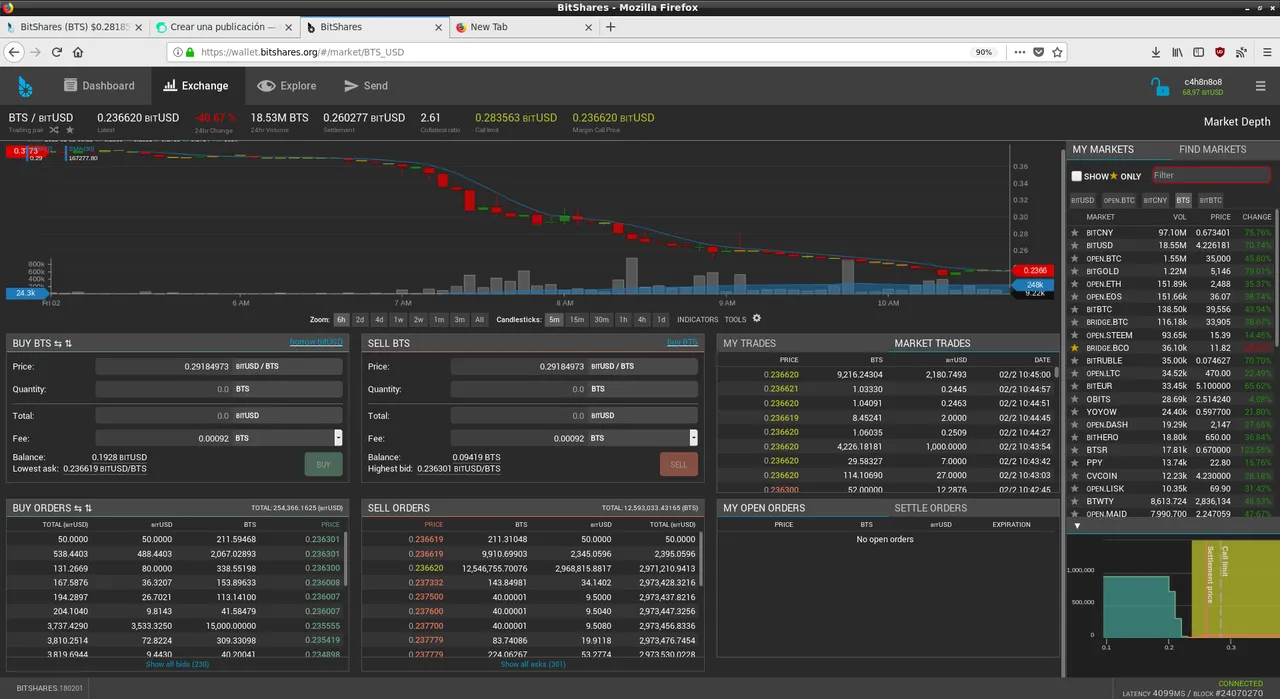The width and height of the screenshot is (1280, 699).
Task: Open the Send page
Action: pyautogui.click(x=366, y=86)
